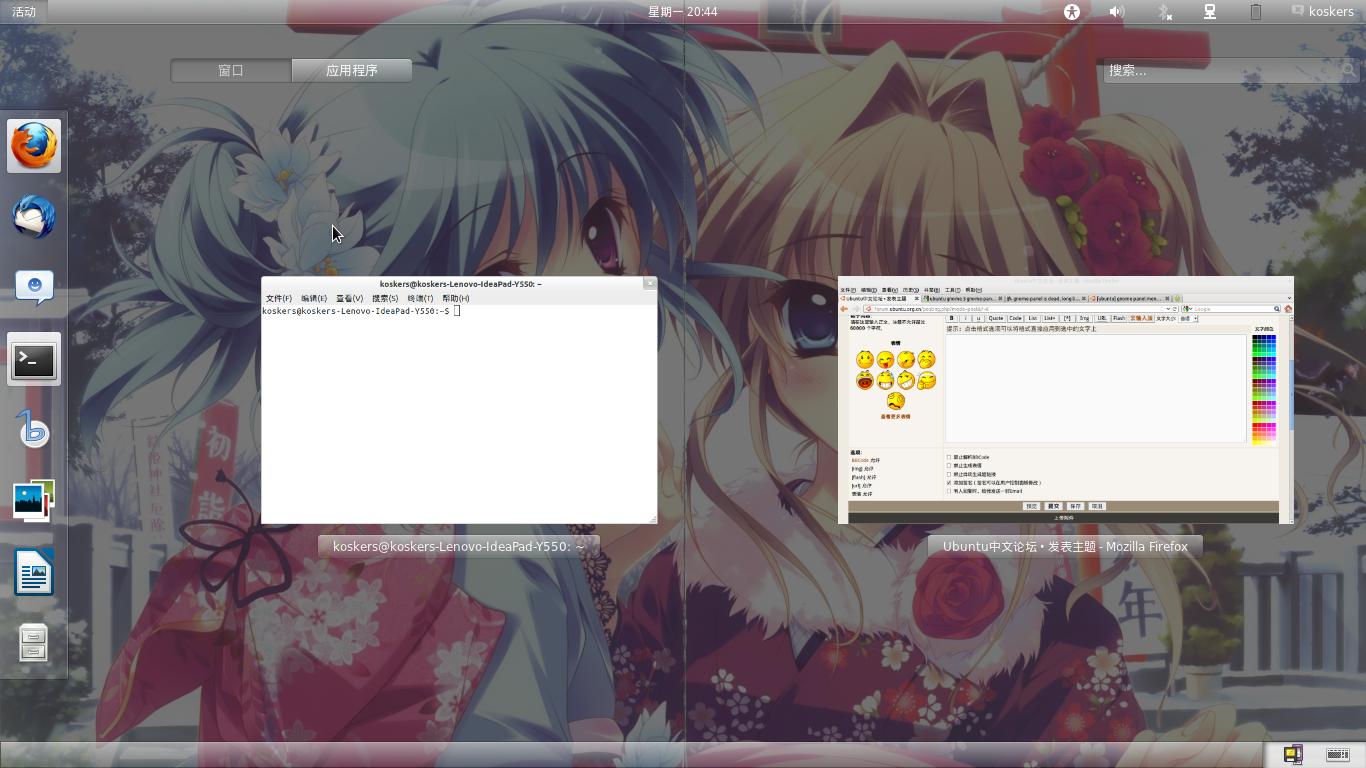Toggle the reply Email notification checkbox
This screenshot has height=768, width=1366.
[x=949, y=491]
